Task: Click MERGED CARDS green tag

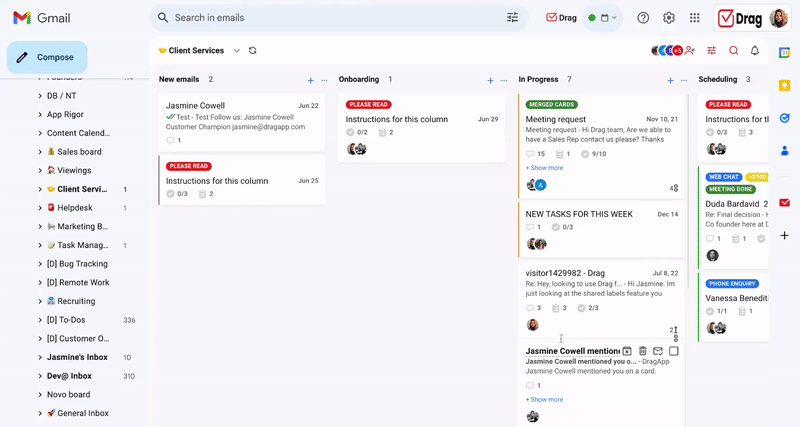Action: click(552, 105)
